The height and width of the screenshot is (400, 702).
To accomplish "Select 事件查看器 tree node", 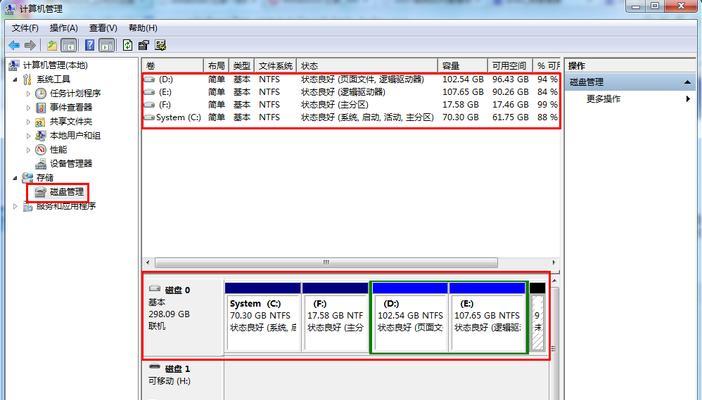I will tap(70, 107).
